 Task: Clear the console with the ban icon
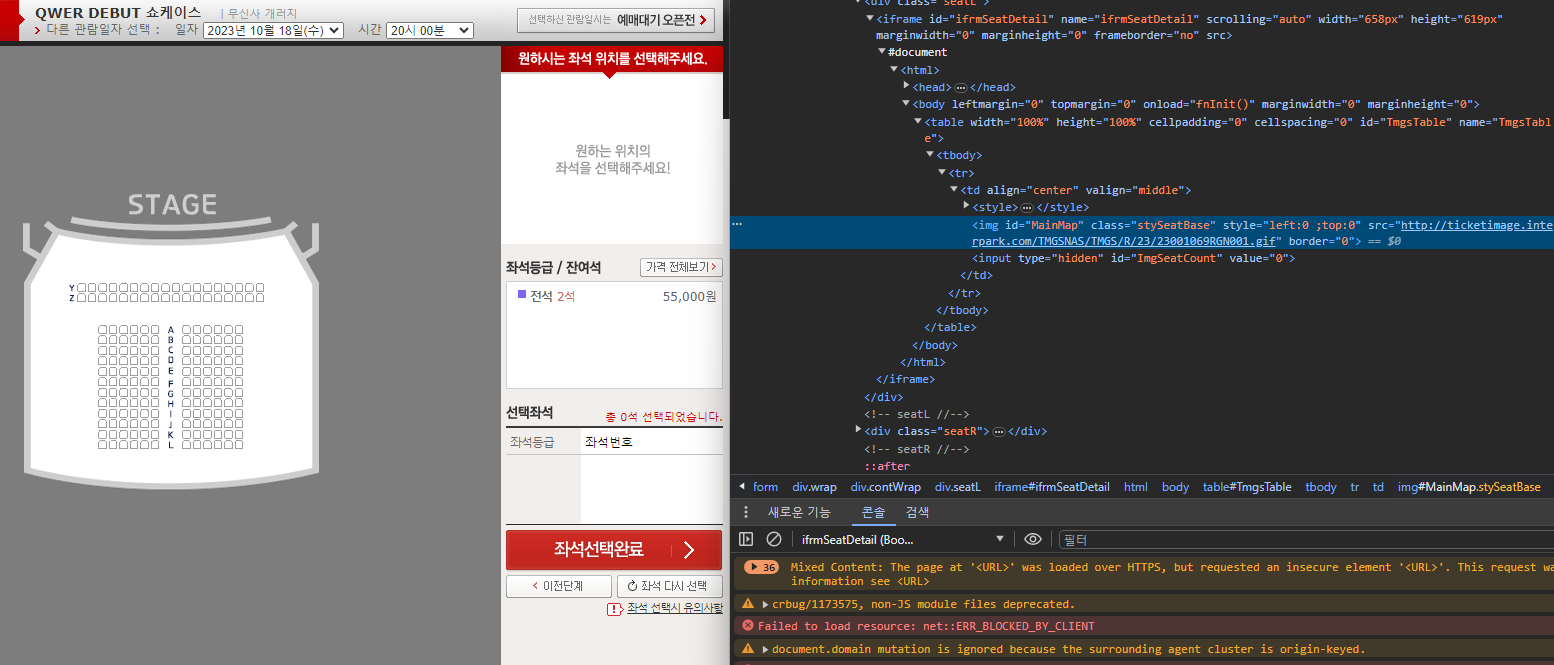click(x=774, y=539)
